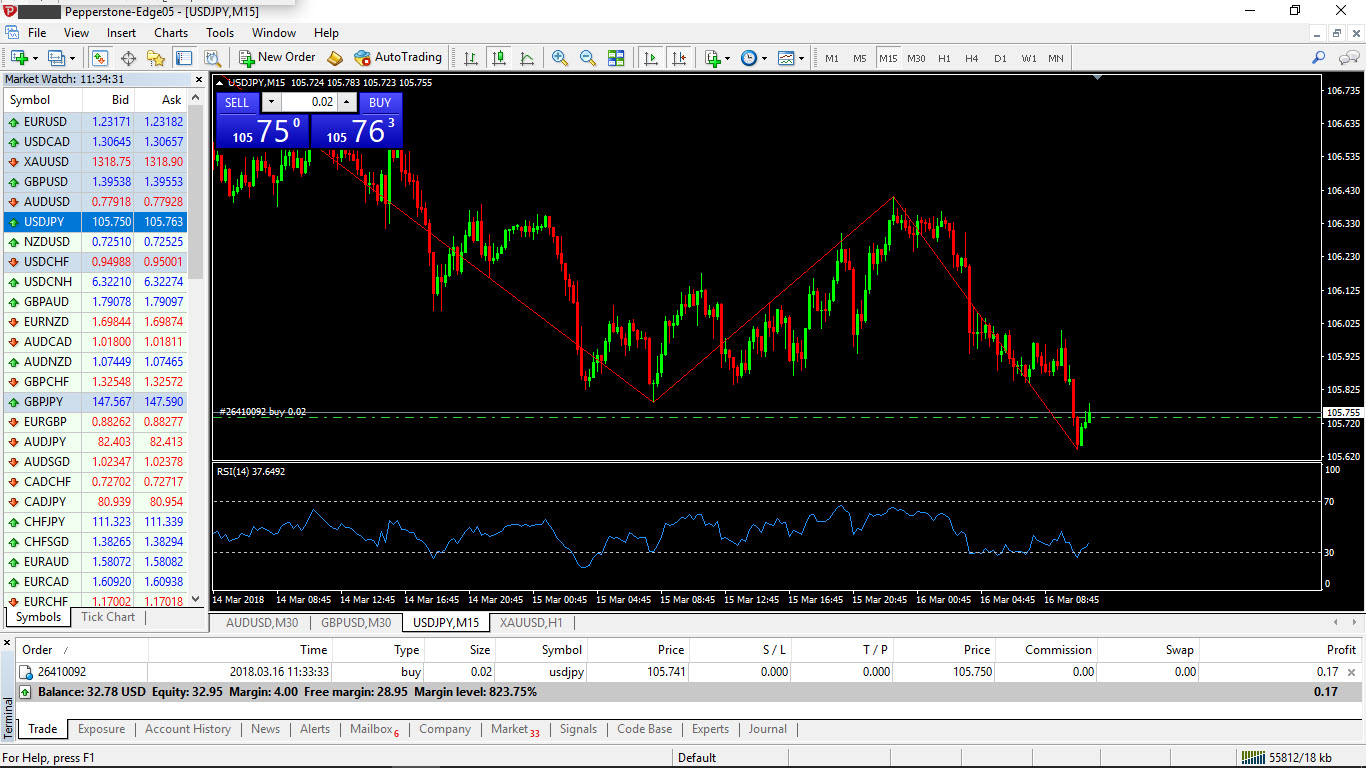Click the chart shift triangle marker
Viewport: 1366px width, 768px height.
tap(1098, 76)
